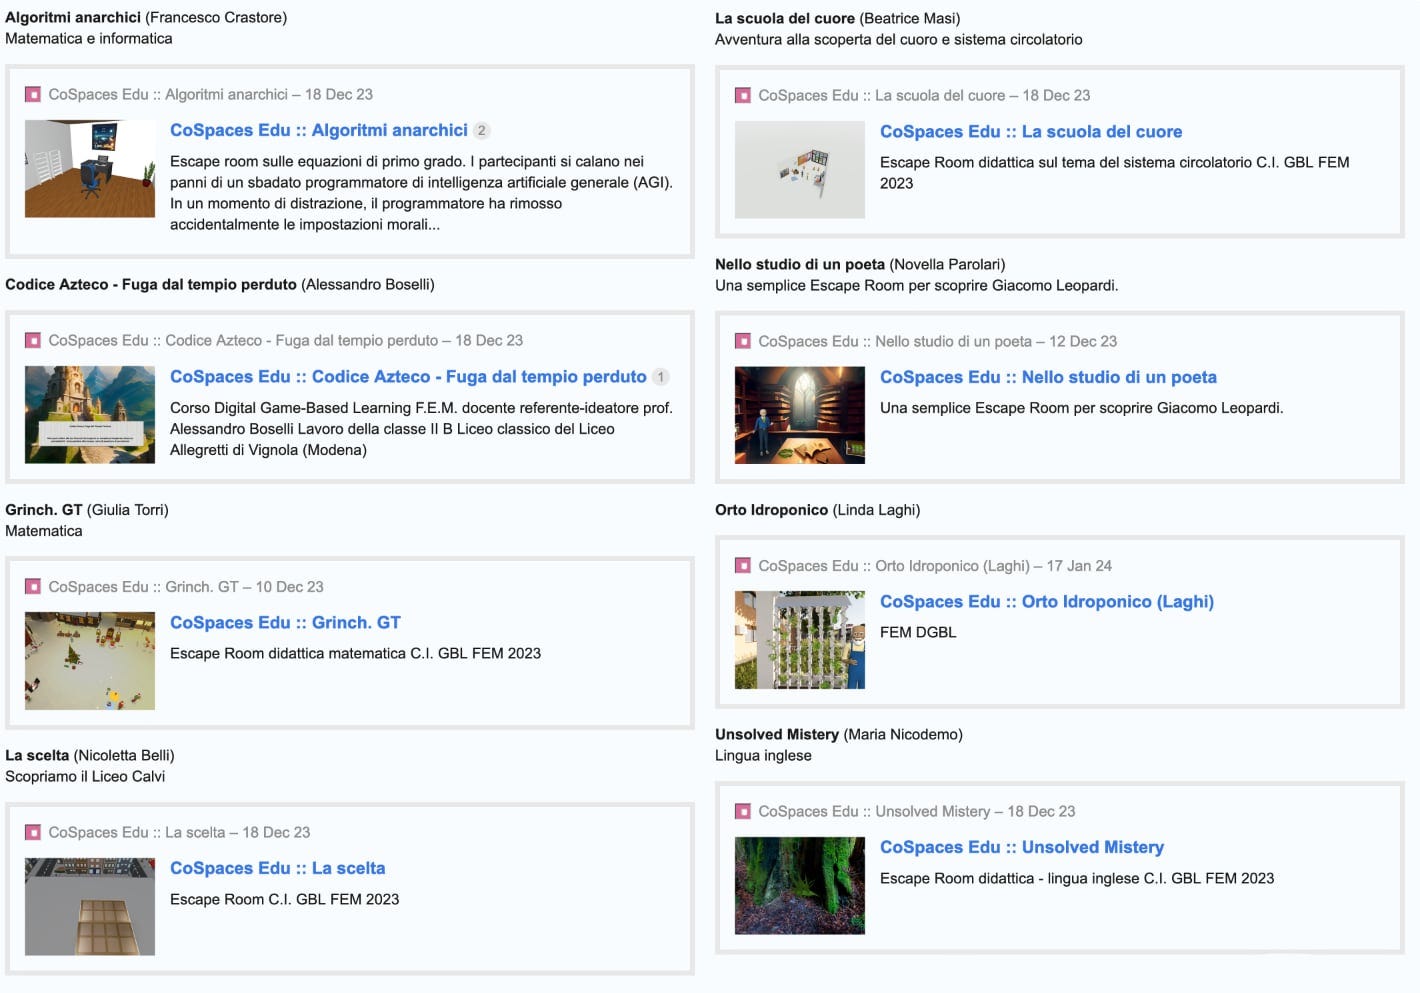Open the CoSpaces Edu :: Unsolved Mistery link
This screenshot has height=993, width=1420.
1022,848
